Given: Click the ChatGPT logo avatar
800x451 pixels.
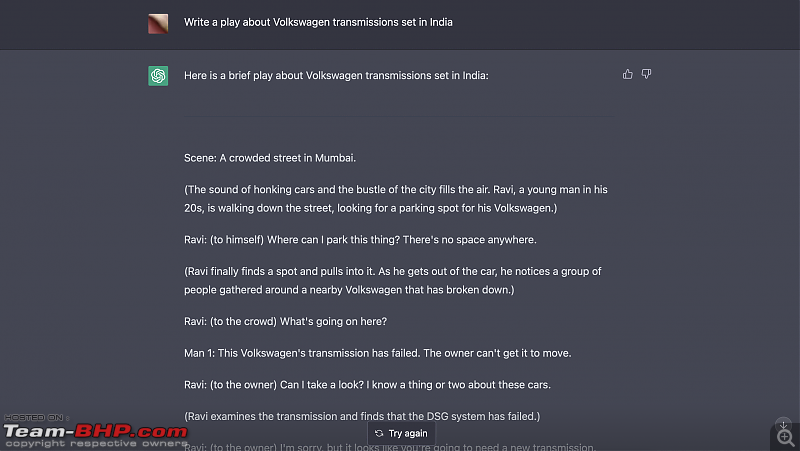Looking at the screenshot, I should pyautogui.click(x=158, y=76).
